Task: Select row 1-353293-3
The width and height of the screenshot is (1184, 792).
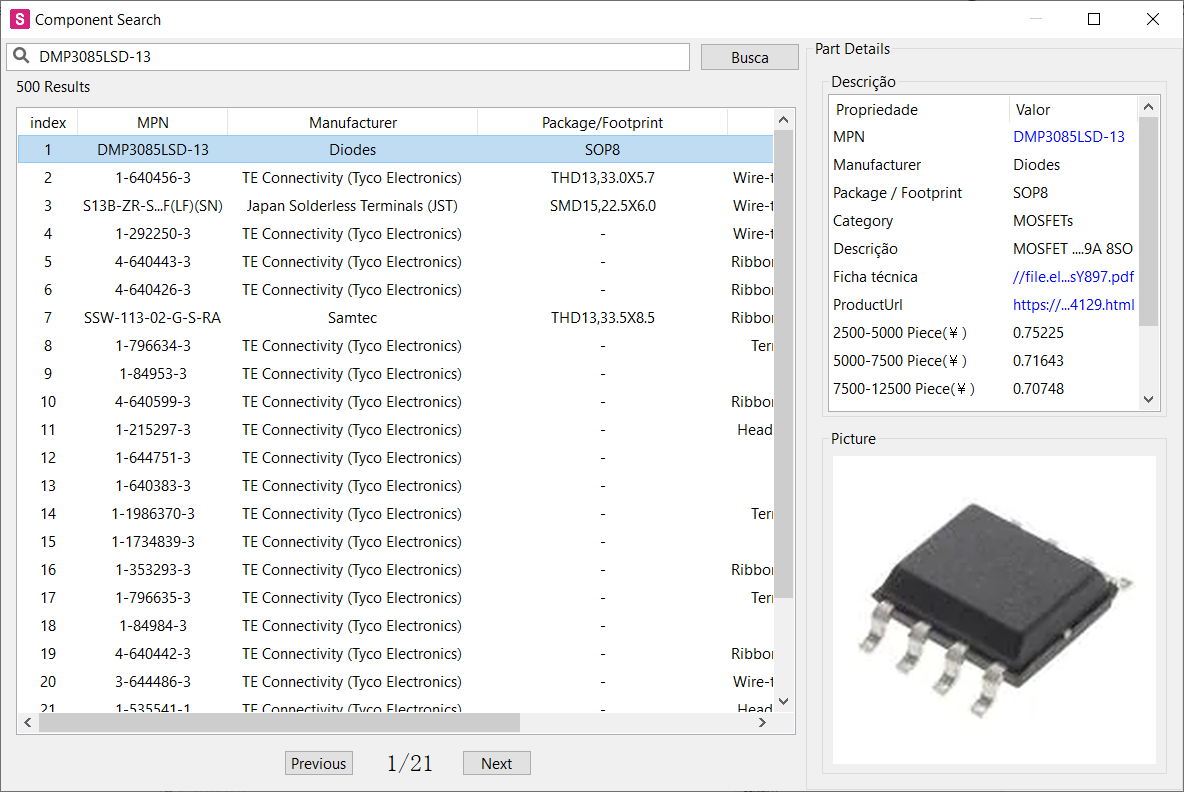Action: click(x=396, y=570)
